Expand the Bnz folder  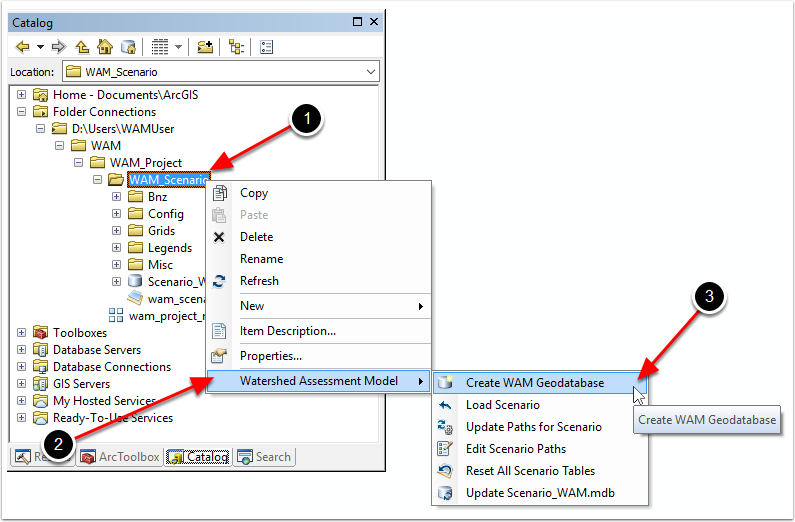coord(116,197)
